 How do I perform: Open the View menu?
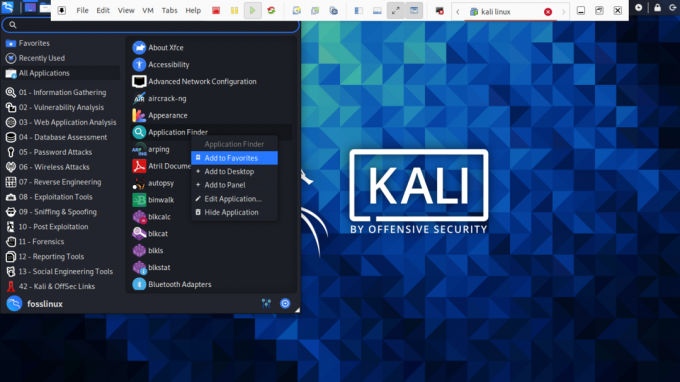pyautogui.click(x=126, y=10)
